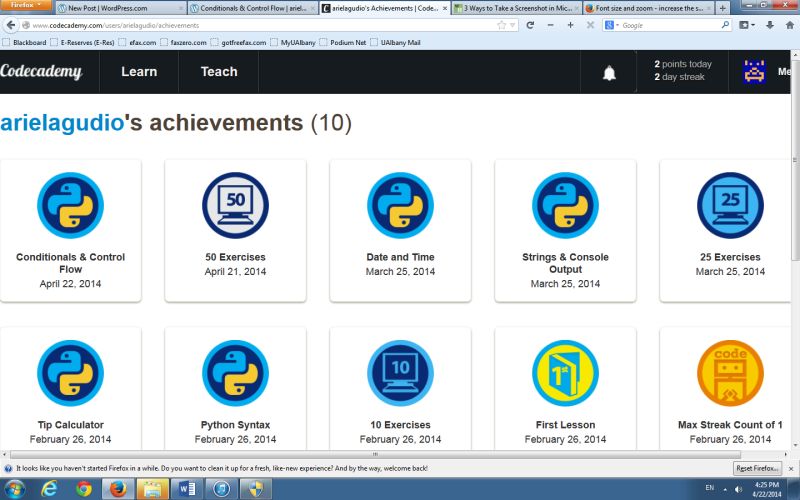Open the UAlbany Mail bookmark

[395, 42]
